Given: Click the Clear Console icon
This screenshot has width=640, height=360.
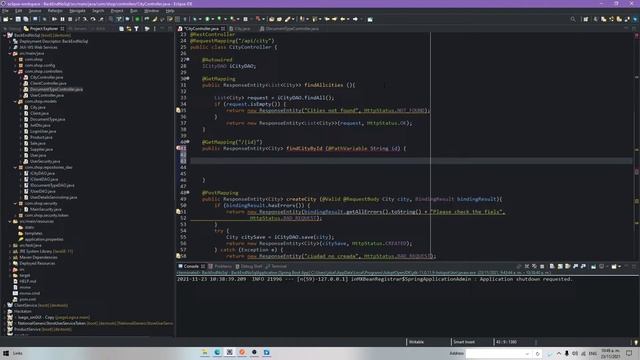Looking at the screenshot, I should tap(552, 266).
